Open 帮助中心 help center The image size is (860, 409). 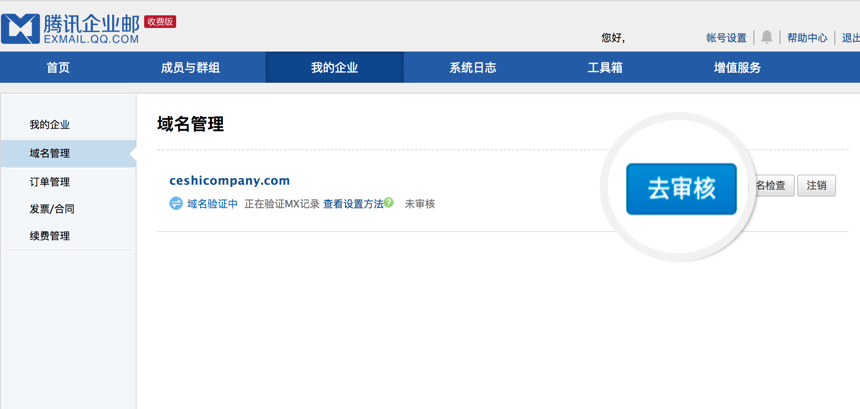[807, 38]
